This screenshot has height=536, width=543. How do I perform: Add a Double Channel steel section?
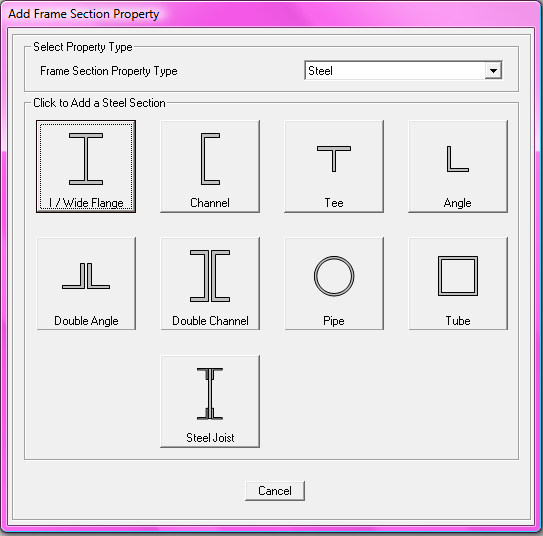click(x=210, y=284)
